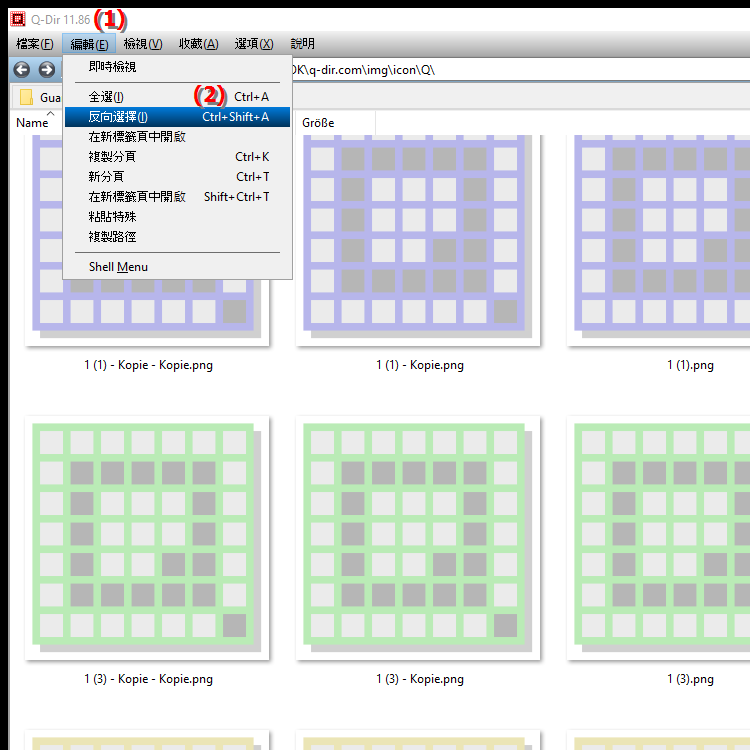
Task: Open the 說明 menu
Action: coord(302,44)
